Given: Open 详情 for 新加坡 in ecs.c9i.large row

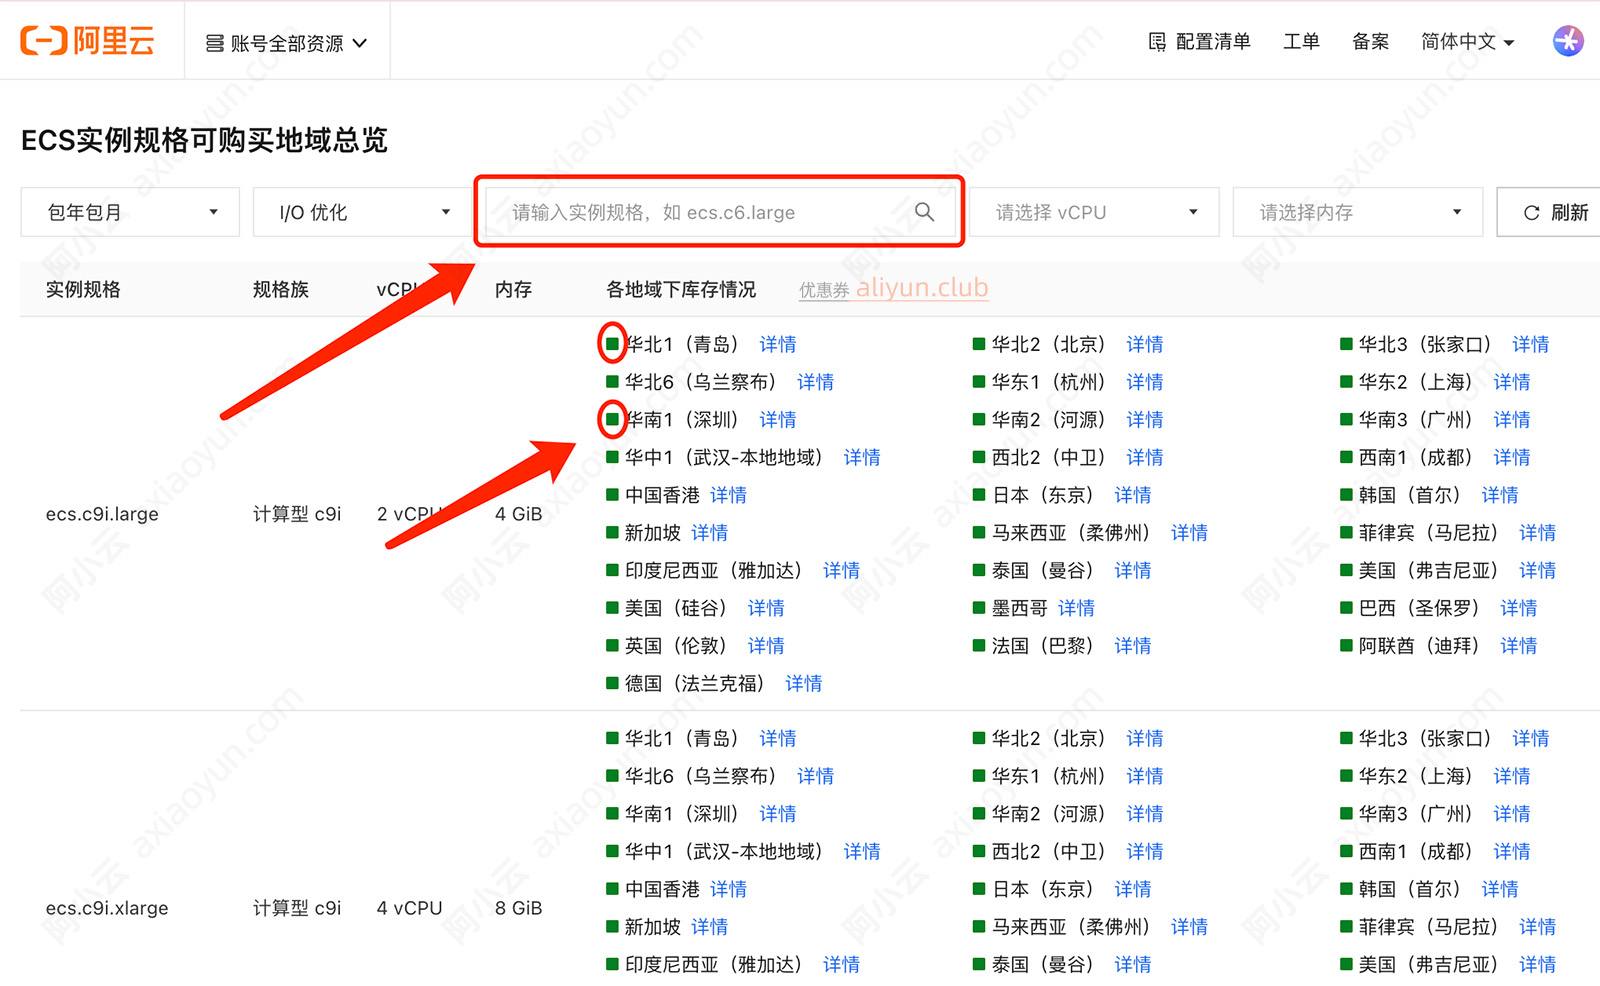Looking at the screenshot, I should click(x=710, y=533).
